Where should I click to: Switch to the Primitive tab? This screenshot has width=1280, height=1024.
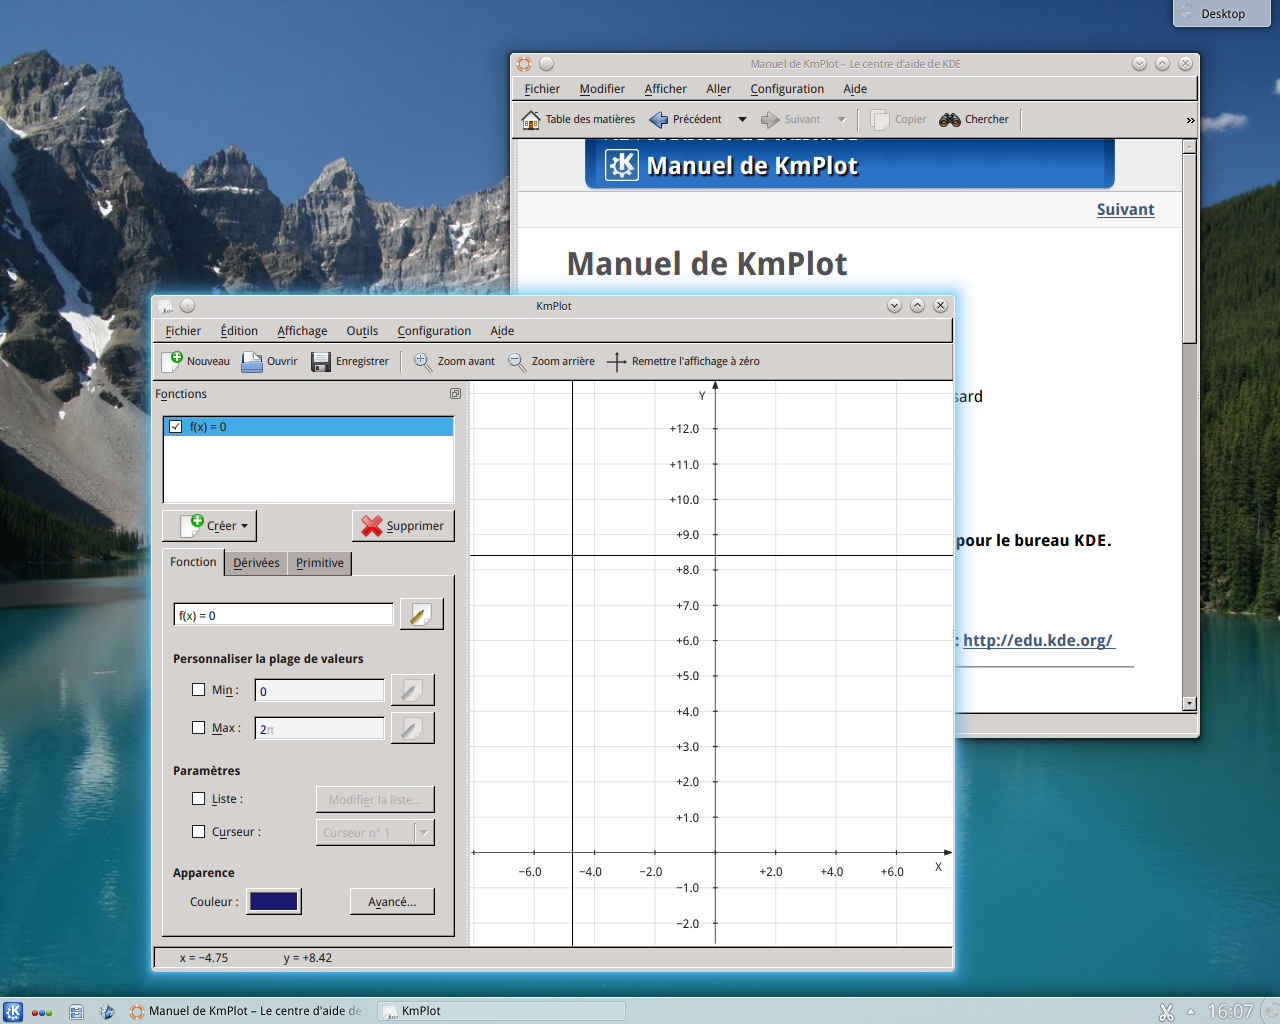[319, 563]
